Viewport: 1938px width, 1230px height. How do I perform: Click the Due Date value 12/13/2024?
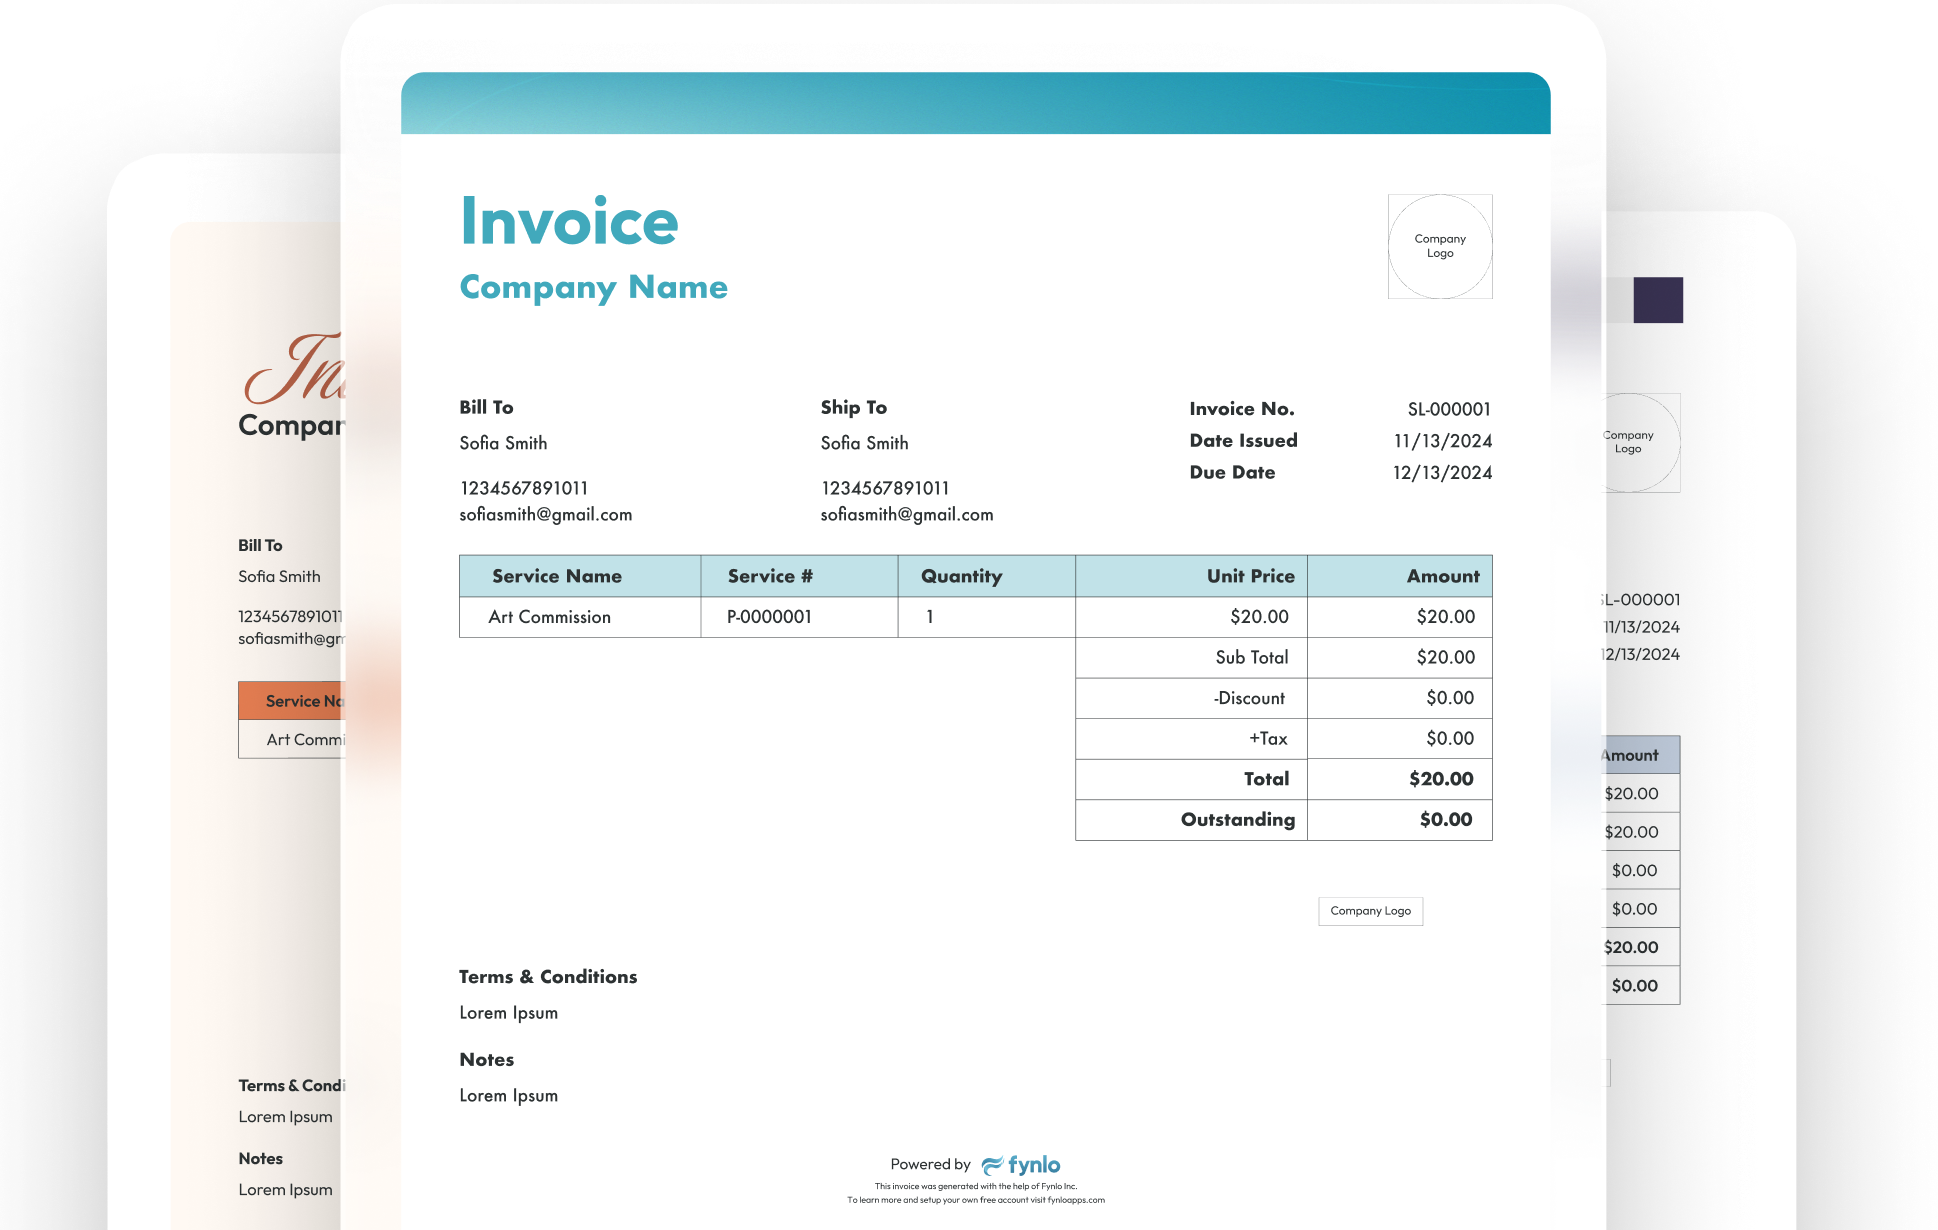pyautogui.click(x=1442, y=473)
